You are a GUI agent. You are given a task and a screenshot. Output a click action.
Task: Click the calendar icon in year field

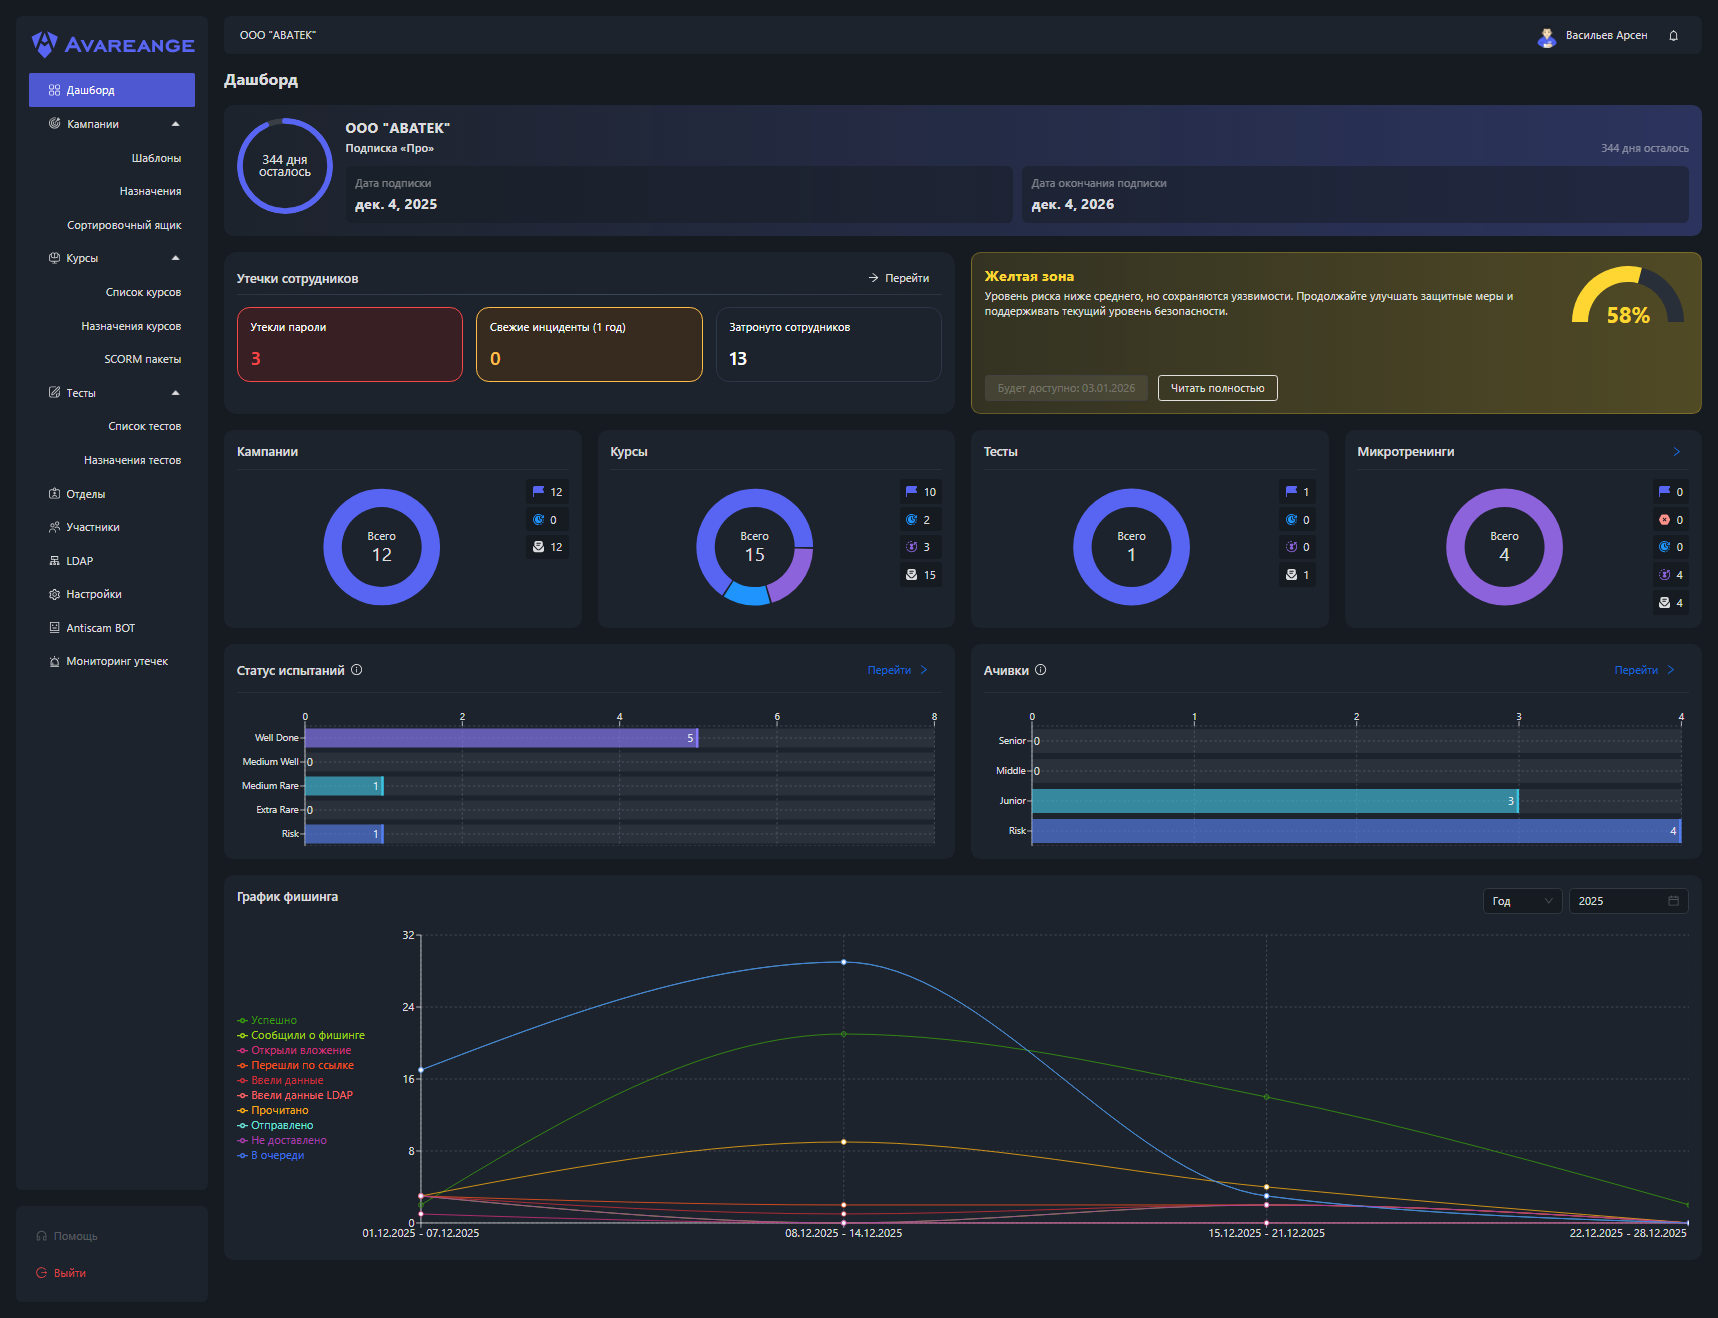tap(1673, 901)
